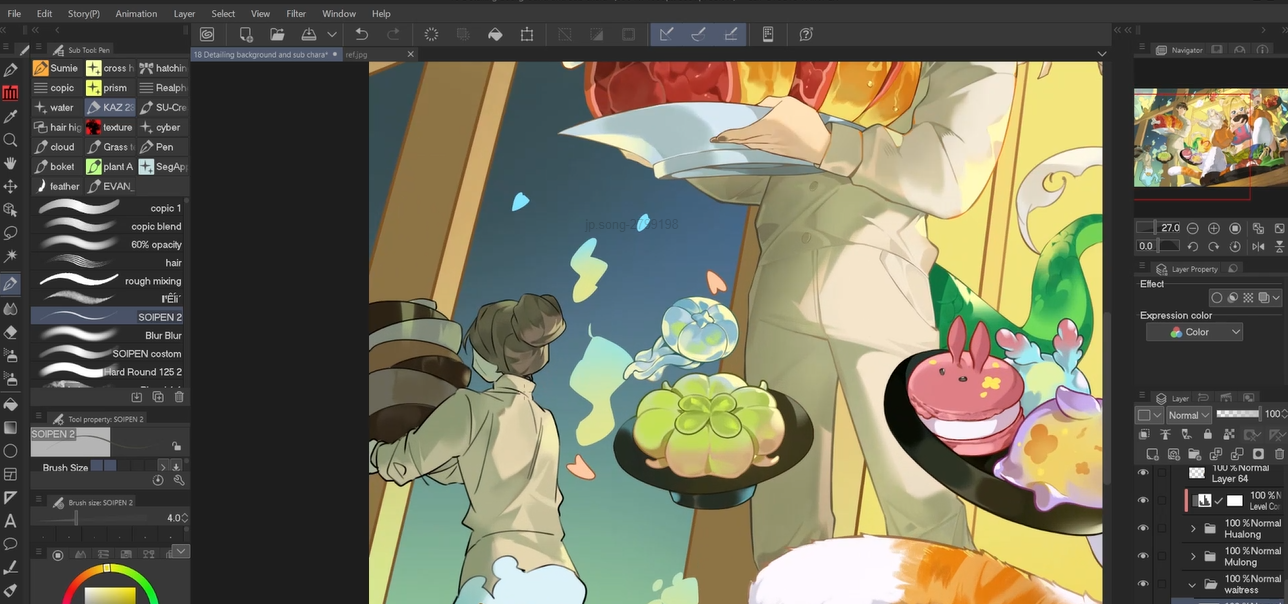
Task: Choose the rough mixing brush
Action: coord(108,281)
